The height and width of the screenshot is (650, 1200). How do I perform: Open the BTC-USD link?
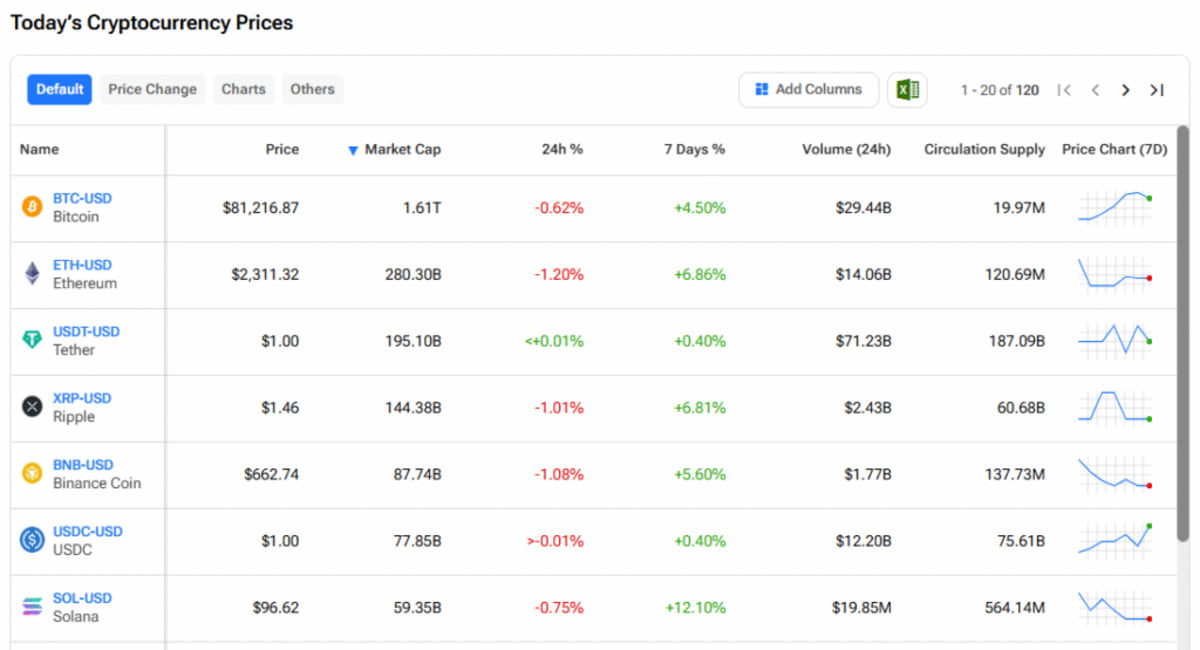(x=82, y=198)
